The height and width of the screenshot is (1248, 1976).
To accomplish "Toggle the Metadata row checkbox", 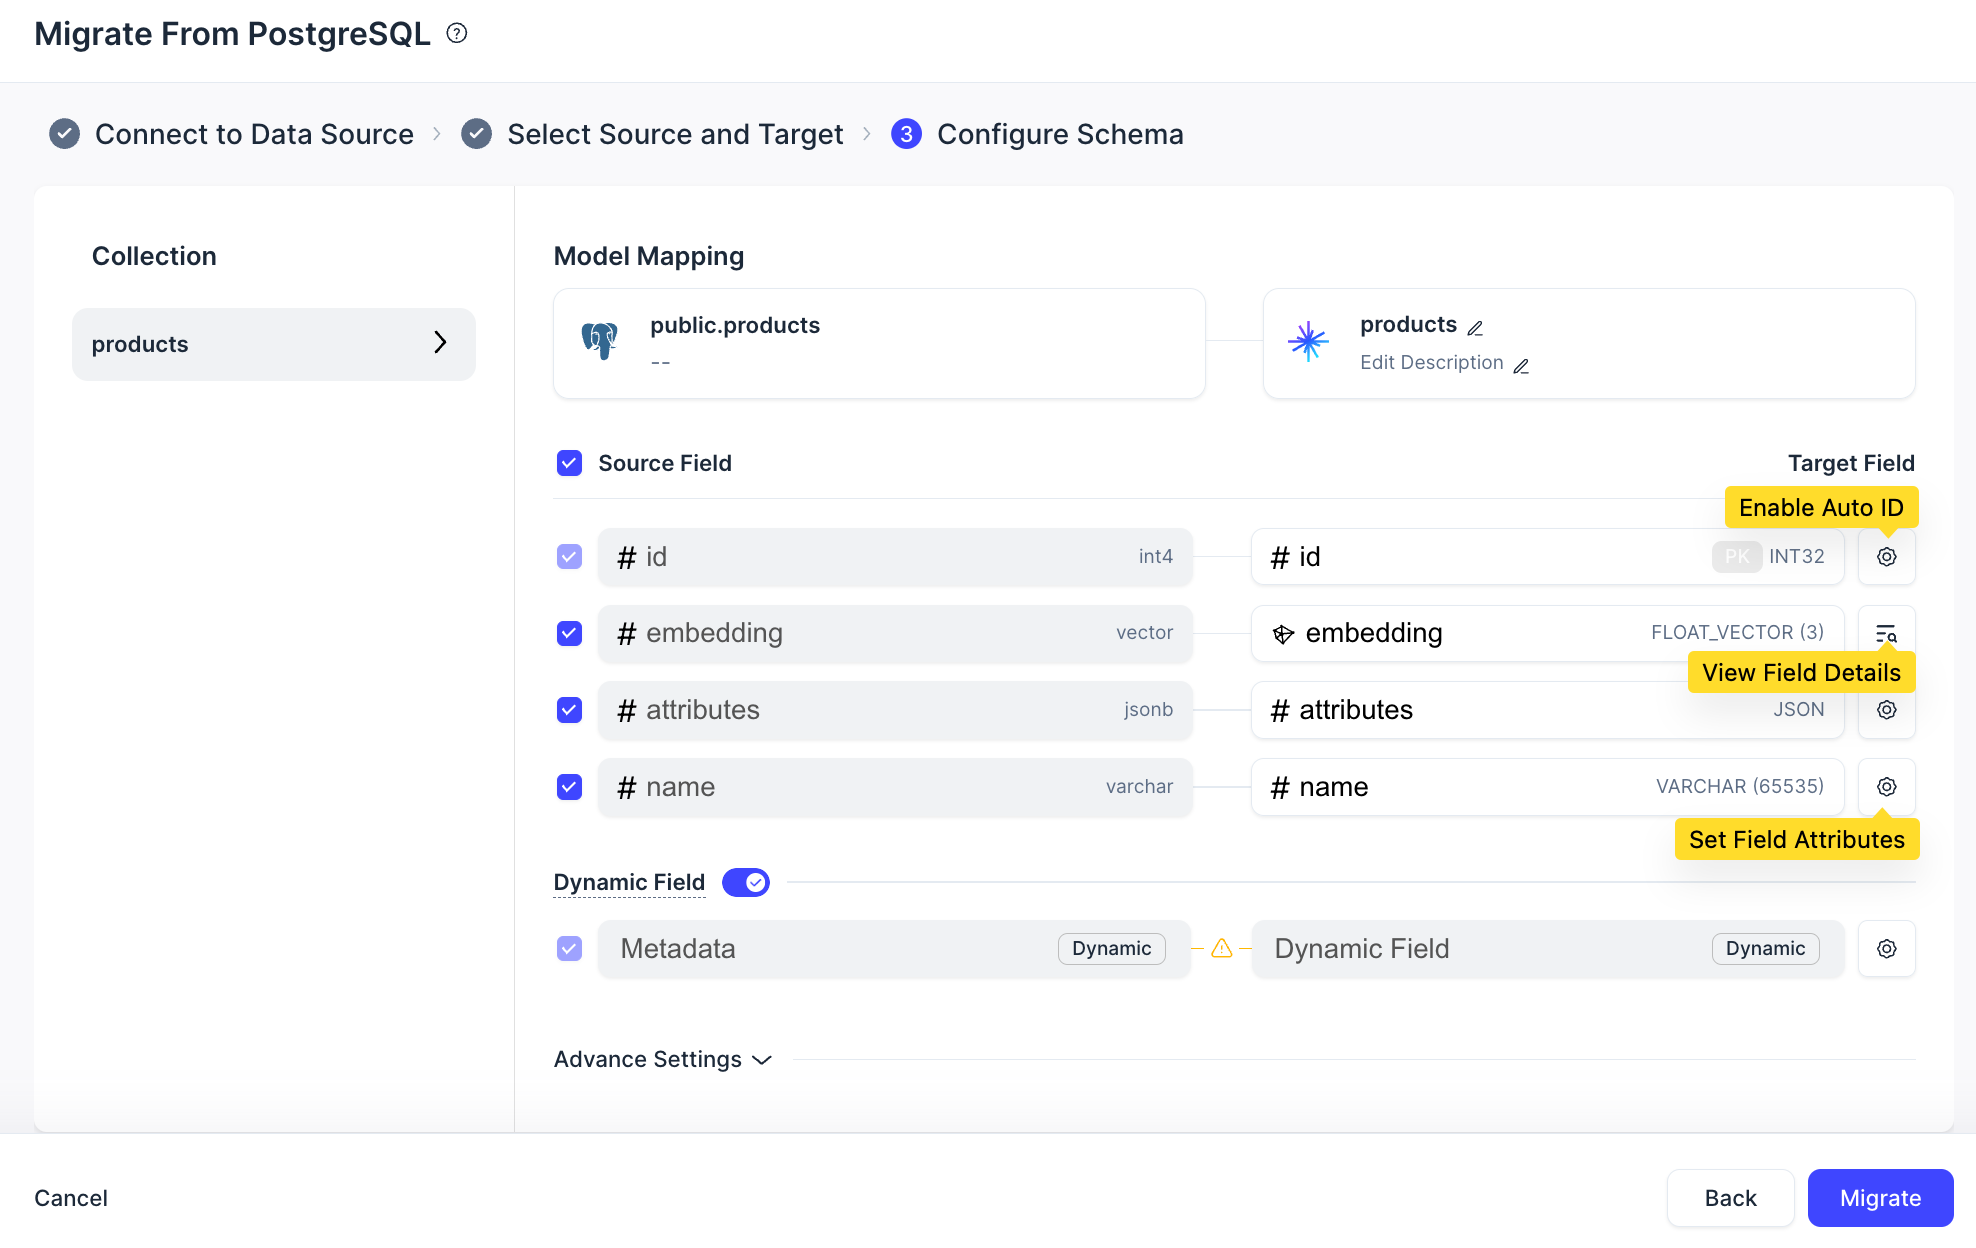I will coord(570,949).
